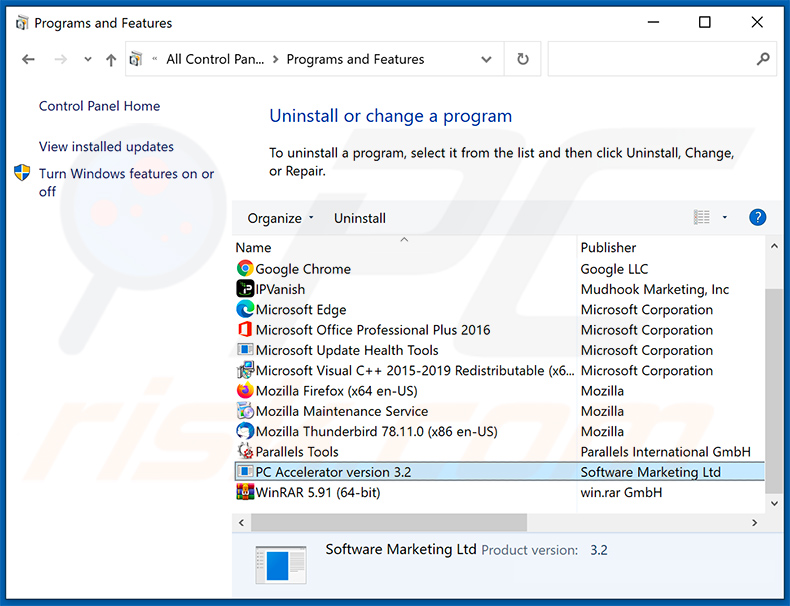Open the Organize dropdown menu
This screenshot has width=790, height=606.
281,218
